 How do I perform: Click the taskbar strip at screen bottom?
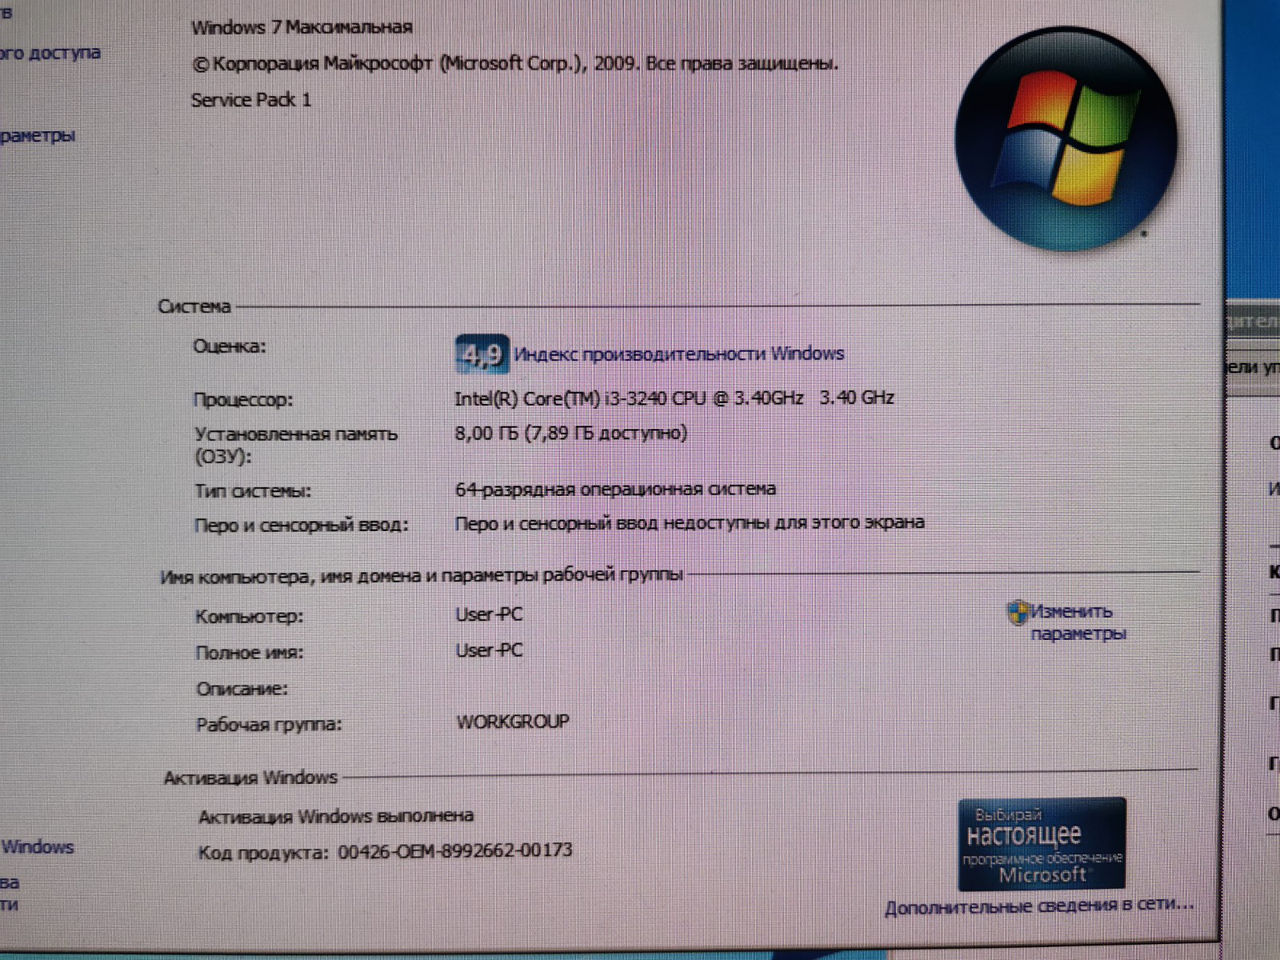640,954
